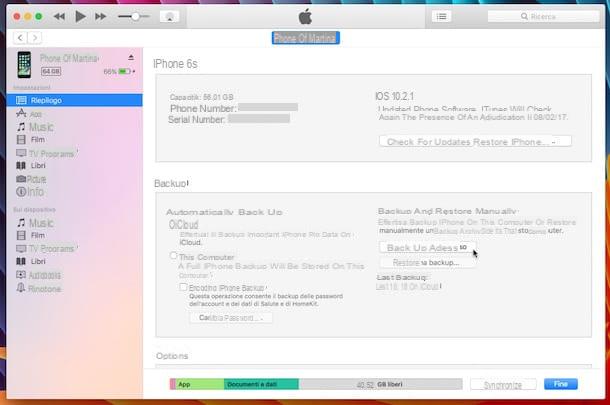Screen dimensions: 610x405
Task: Go back with the left chevron
Action: coord(20,38)
